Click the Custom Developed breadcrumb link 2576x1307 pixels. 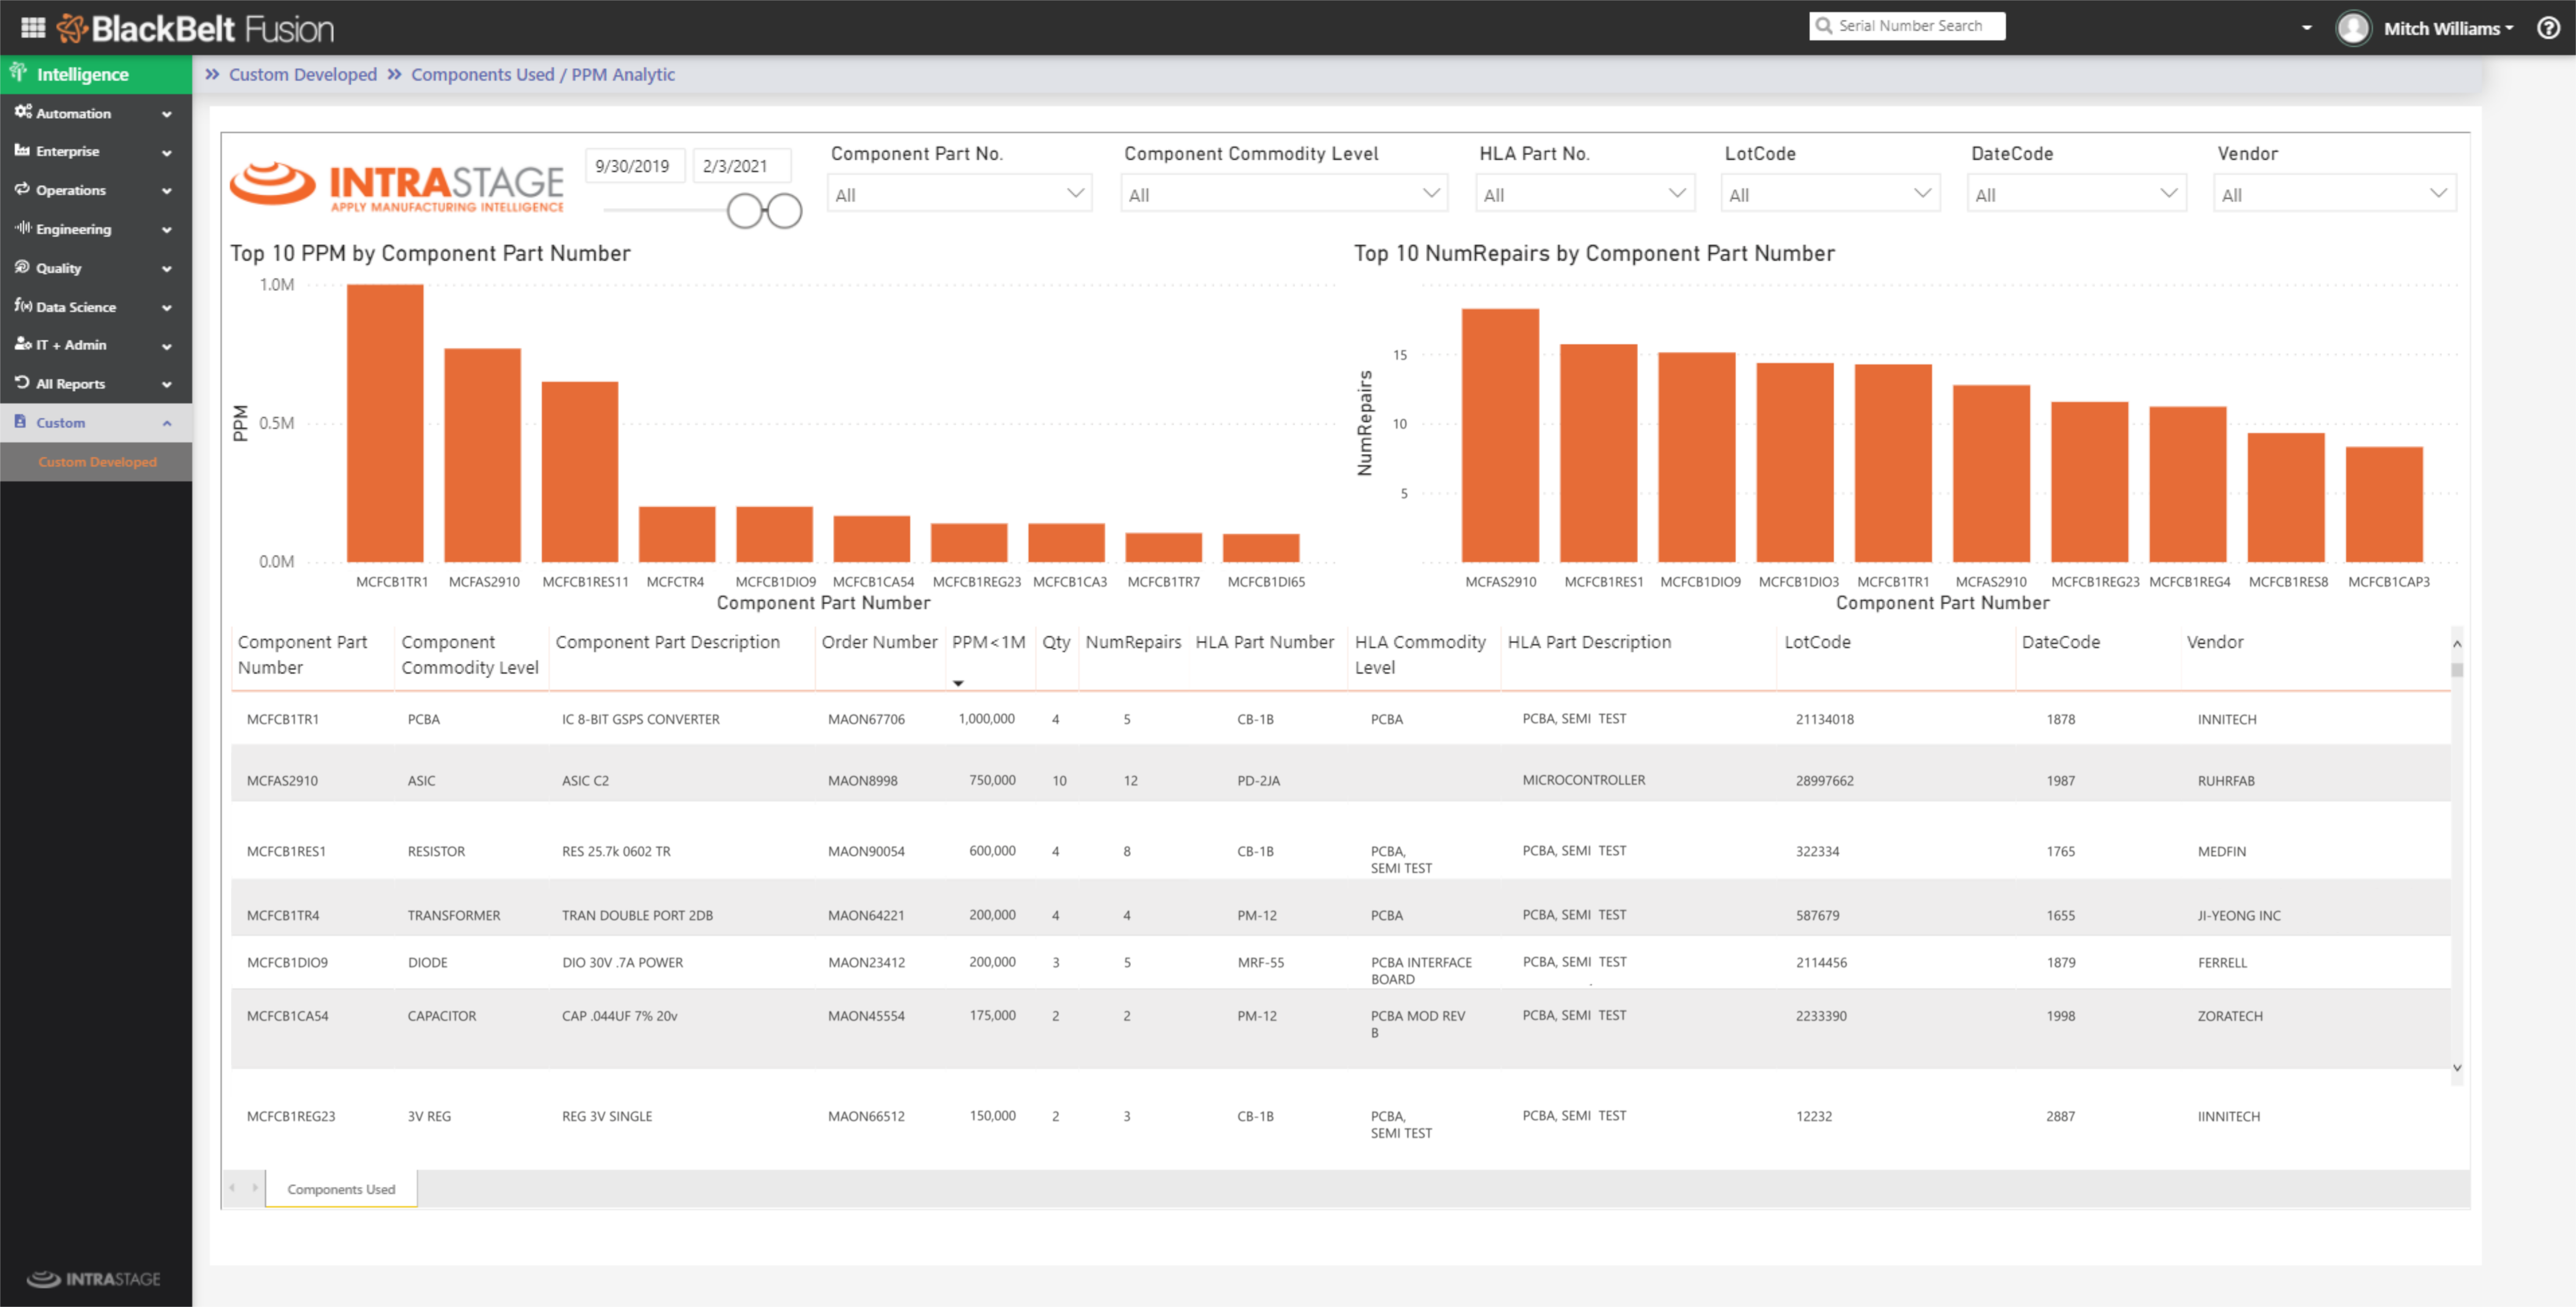302,75
